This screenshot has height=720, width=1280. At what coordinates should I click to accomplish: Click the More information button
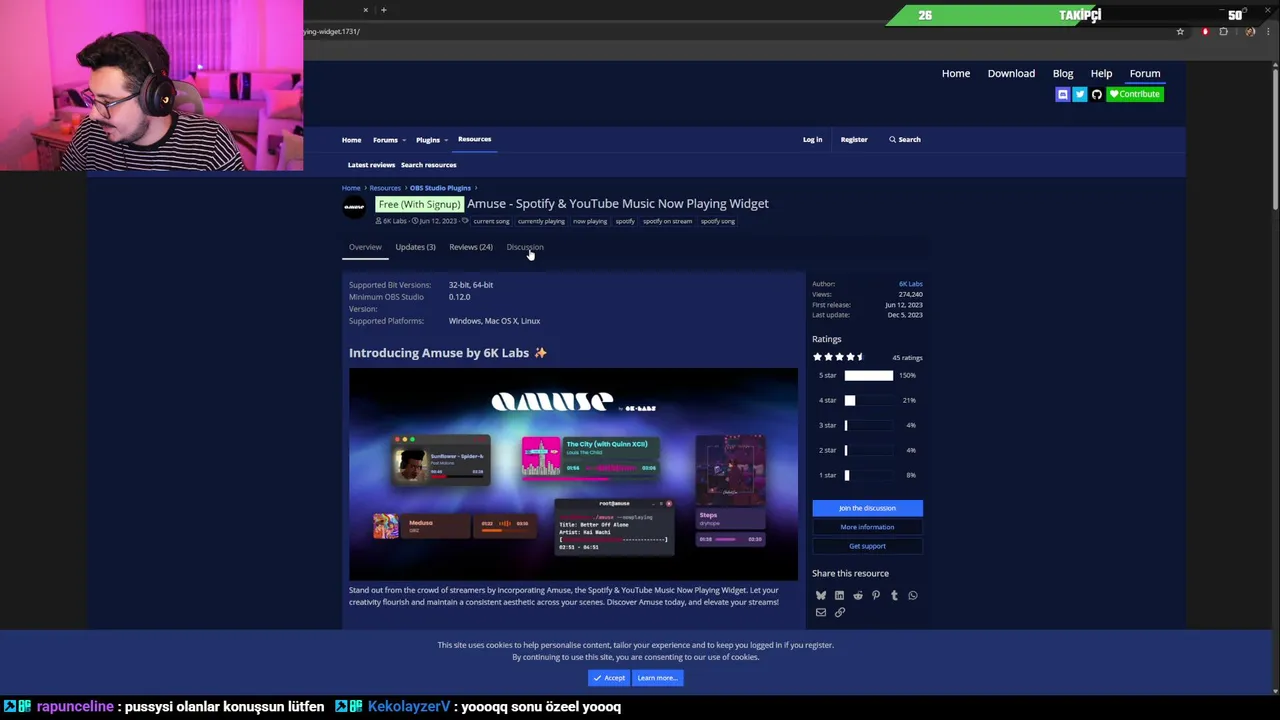[x=867, y=527]
